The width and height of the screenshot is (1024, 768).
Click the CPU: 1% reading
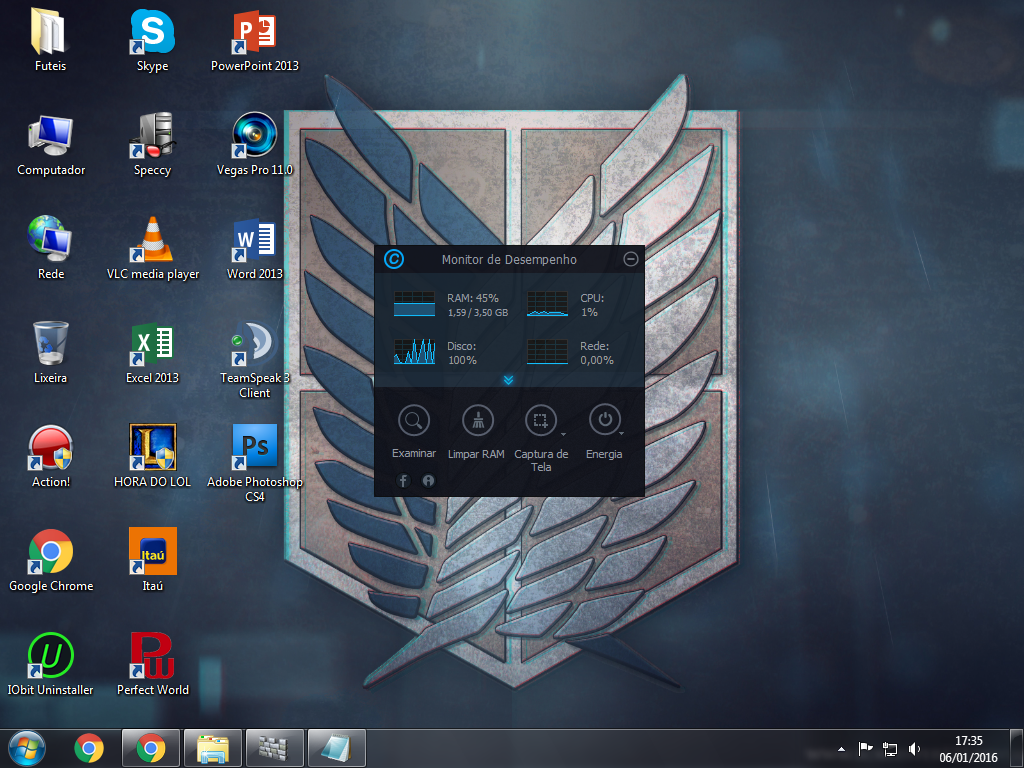pyautogui.click(x=592, y=305)
